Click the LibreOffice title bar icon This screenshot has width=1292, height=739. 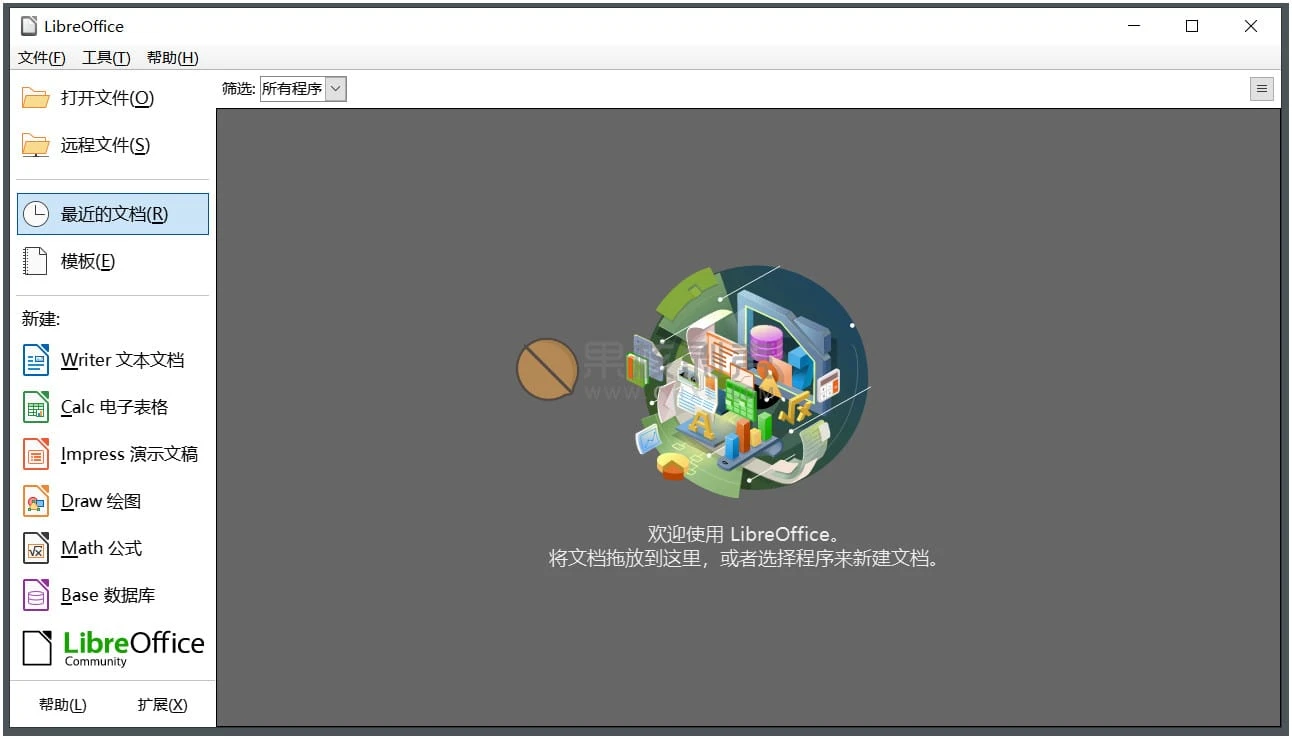29,26
